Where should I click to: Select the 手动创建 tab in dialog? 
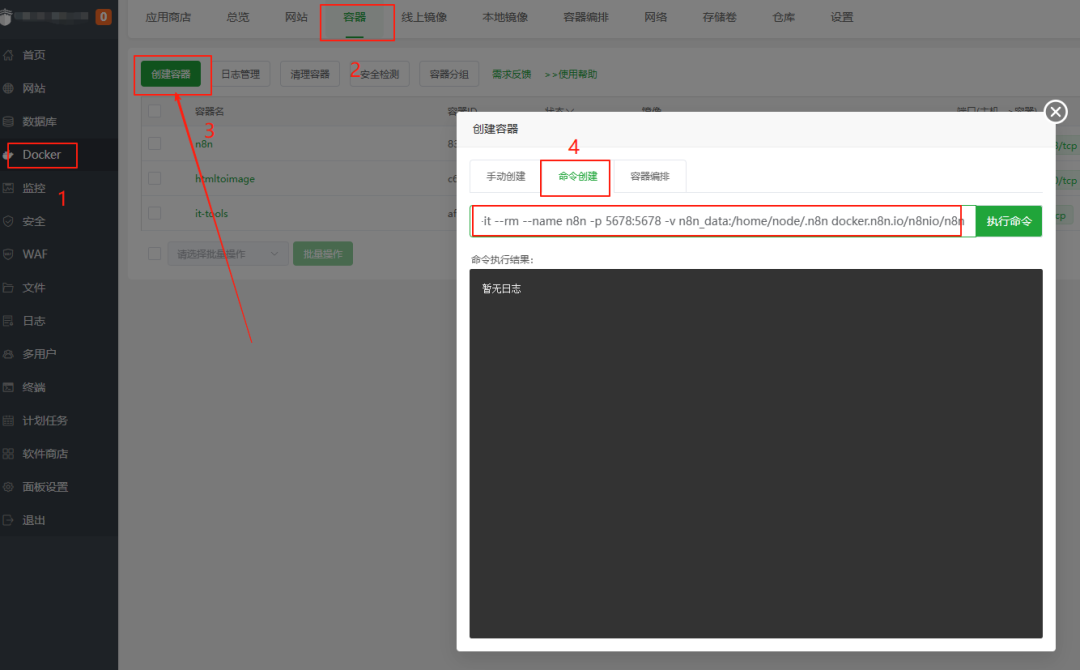coord(506,176)
